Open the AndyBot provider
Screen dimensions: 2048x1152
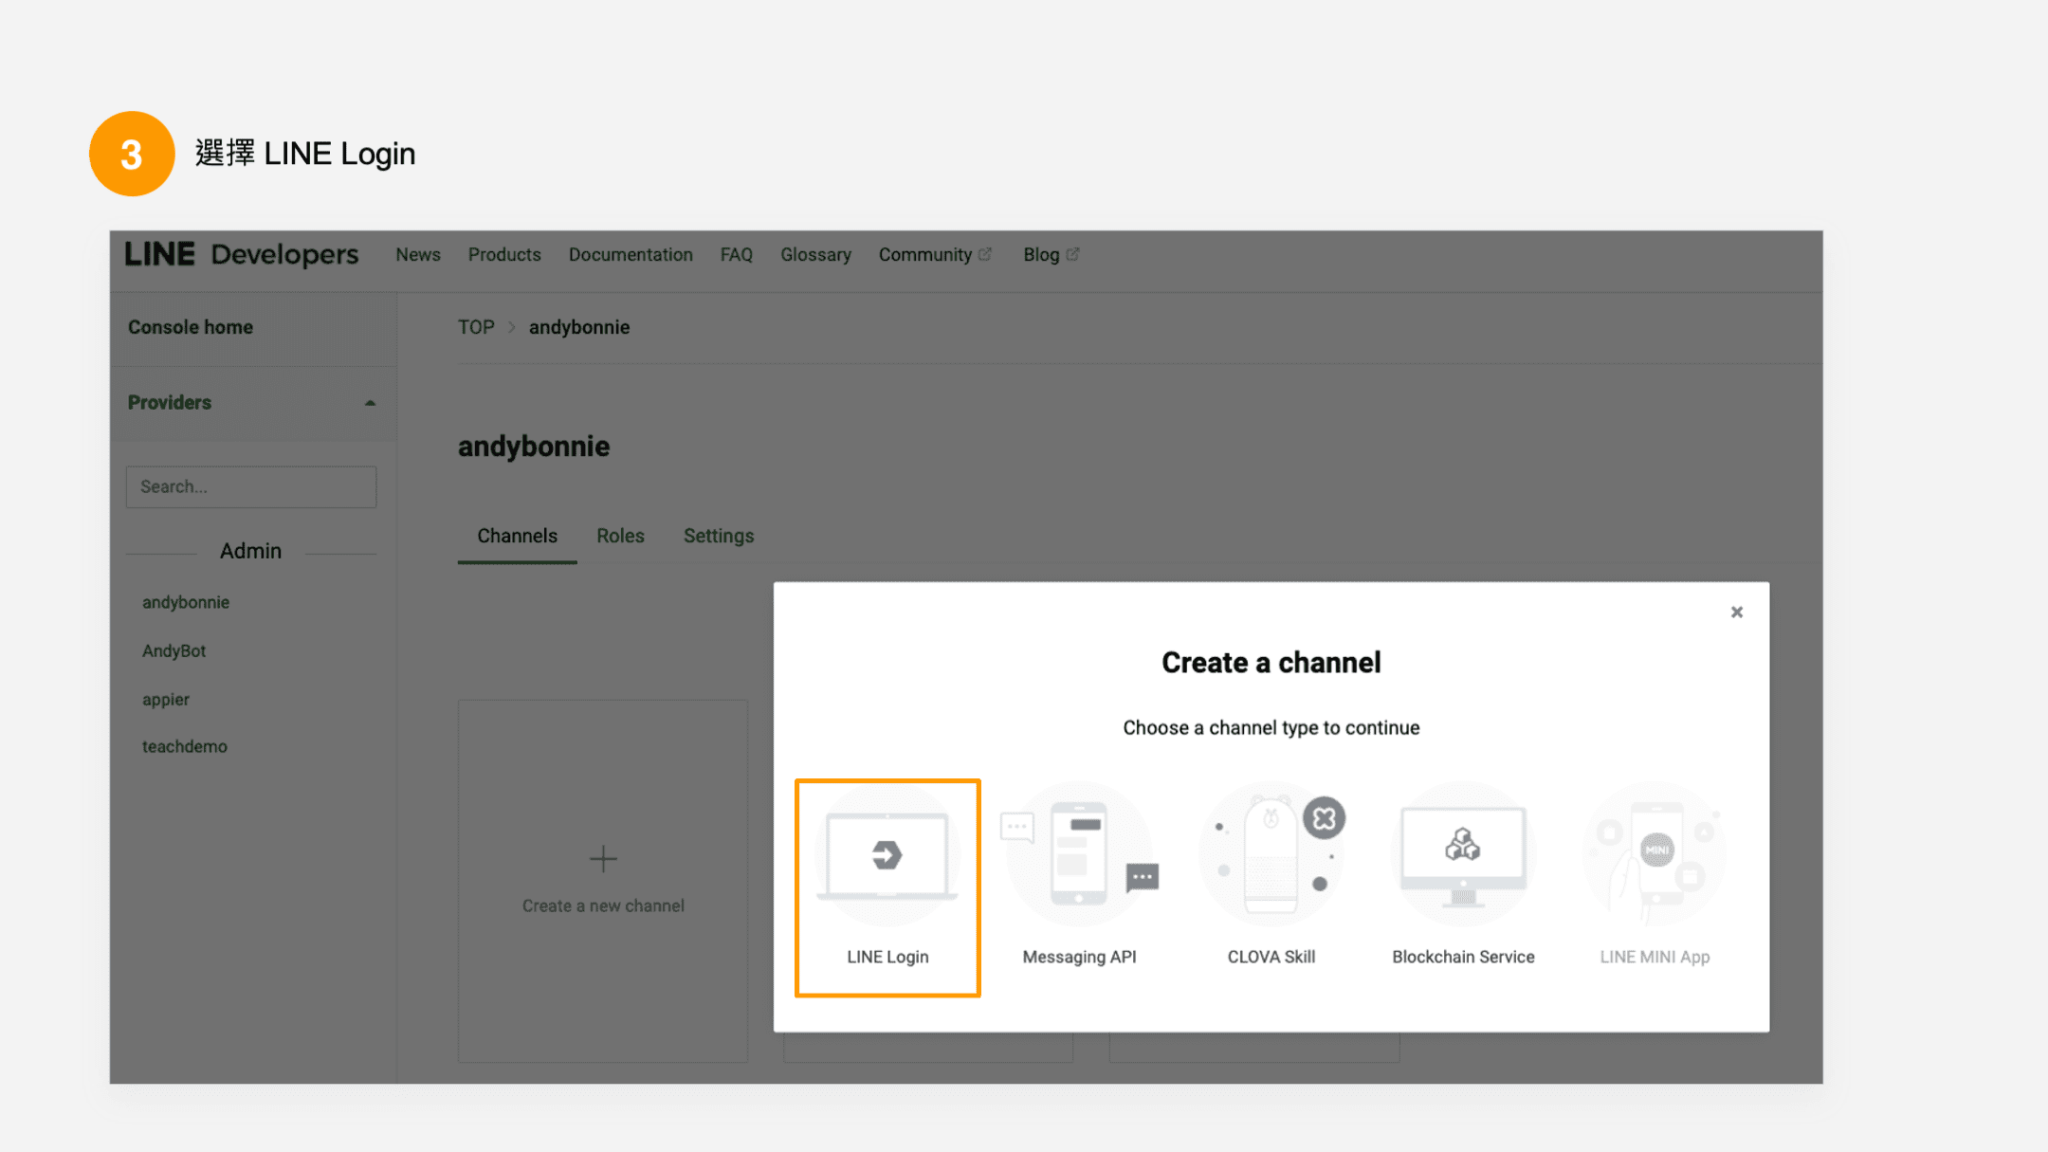point(174,651)
